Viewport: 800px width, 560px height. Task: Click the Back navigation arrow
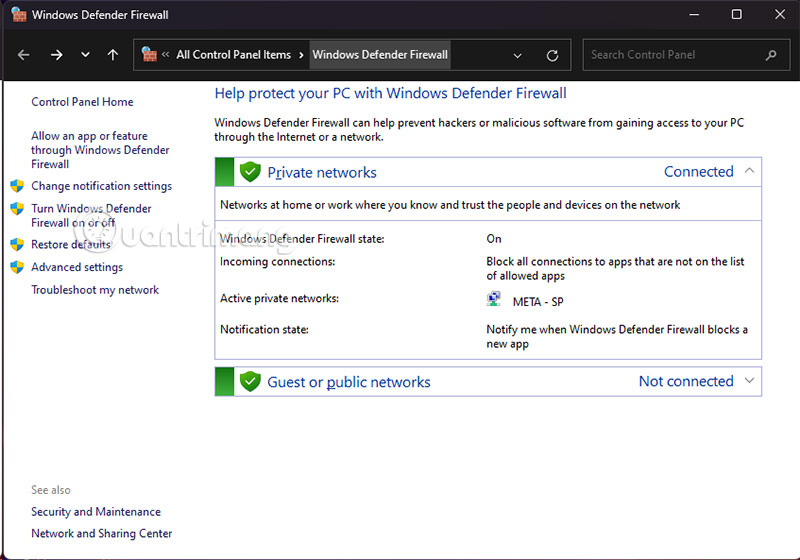tap(24, 55)
